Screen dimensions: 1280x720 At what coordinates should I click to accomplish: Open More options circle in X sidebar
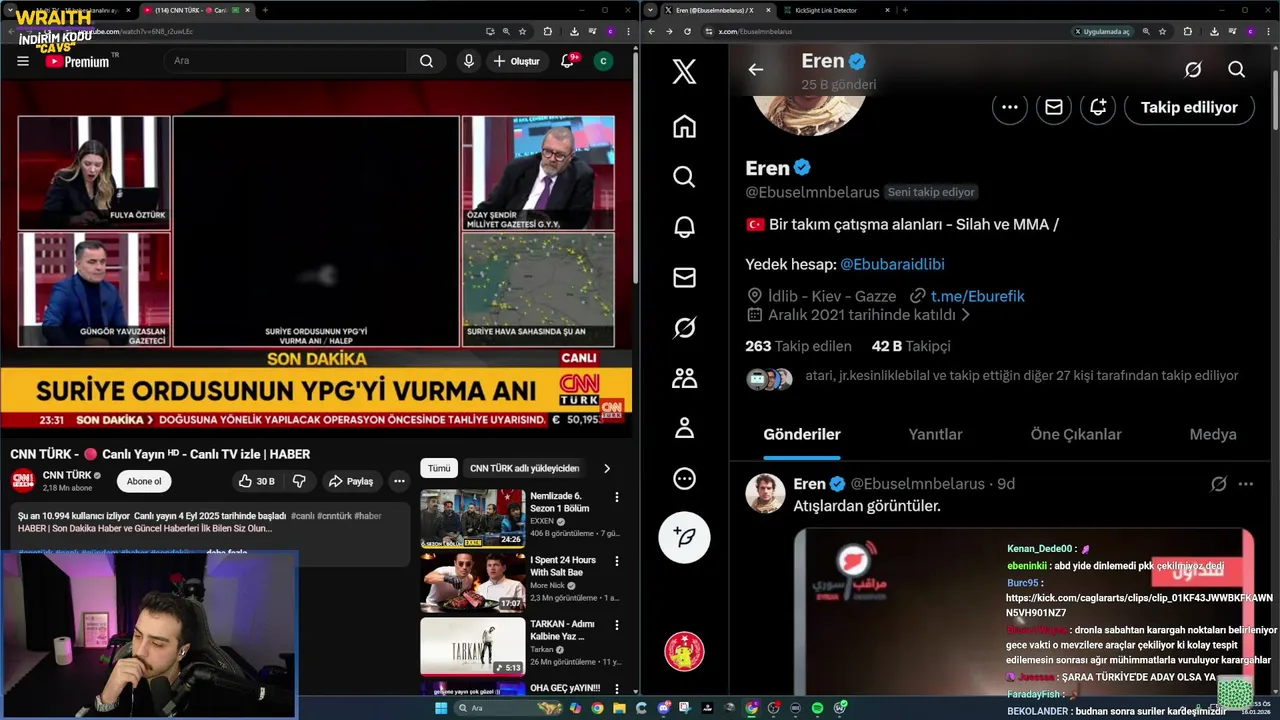pos(684,478)
